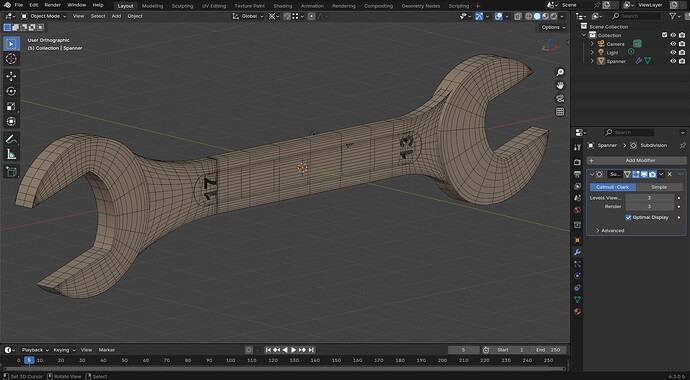Select Catmull-Clark subdivision type

(x=613, y=187)
